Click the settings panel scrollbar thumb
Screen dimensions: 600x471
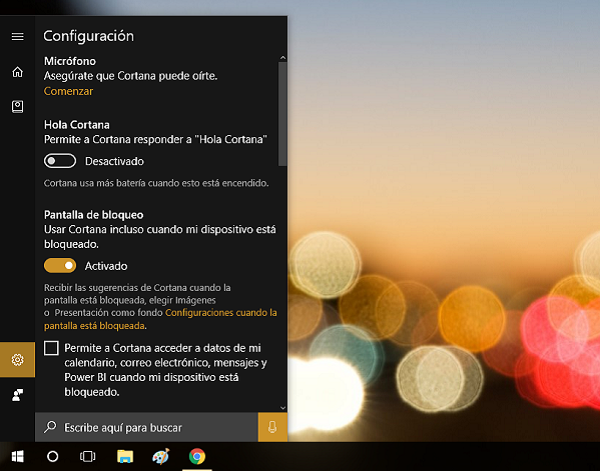pyautogui.click(x=283, y=110)
